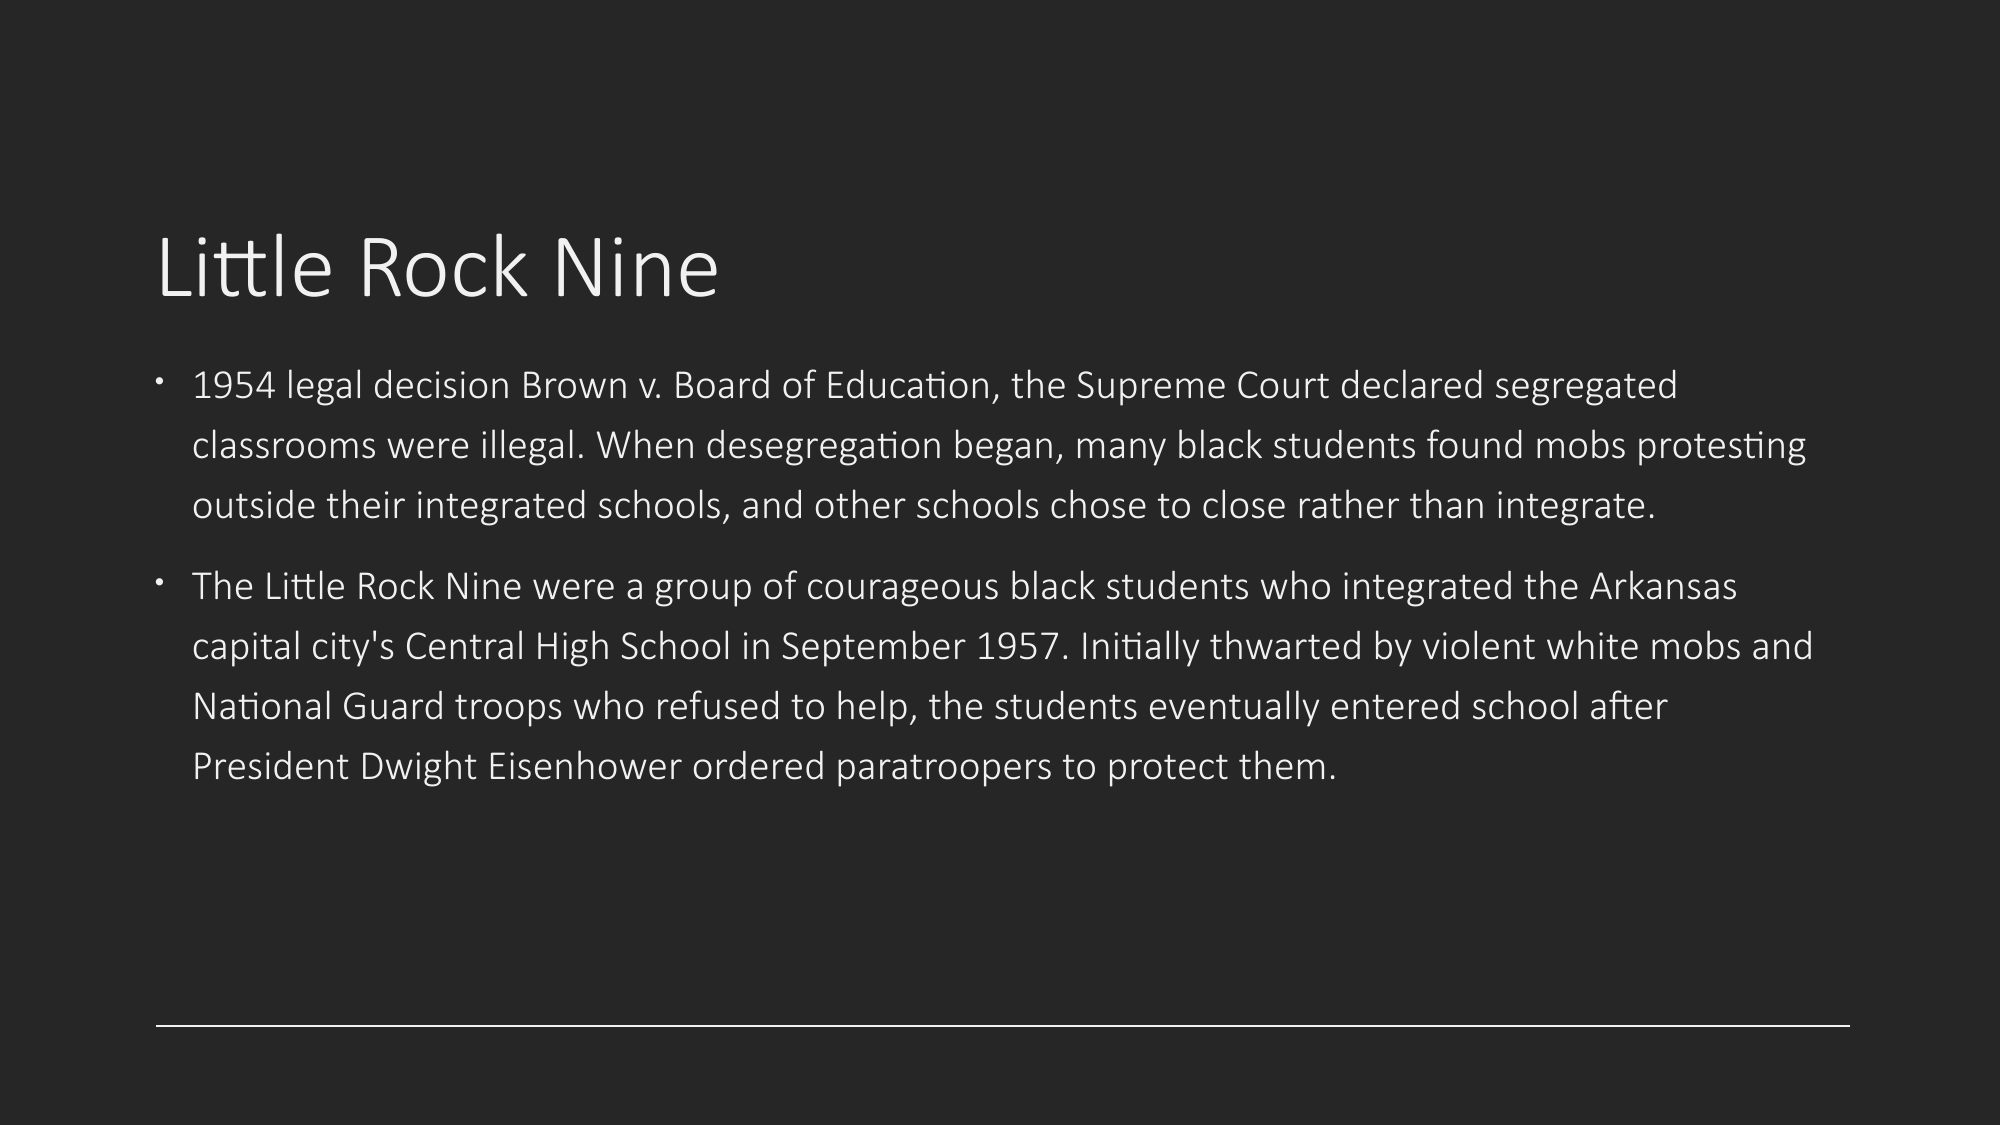
Task: Click the horizontal divider line near slide bottom
Action: pos(1002,1025)
